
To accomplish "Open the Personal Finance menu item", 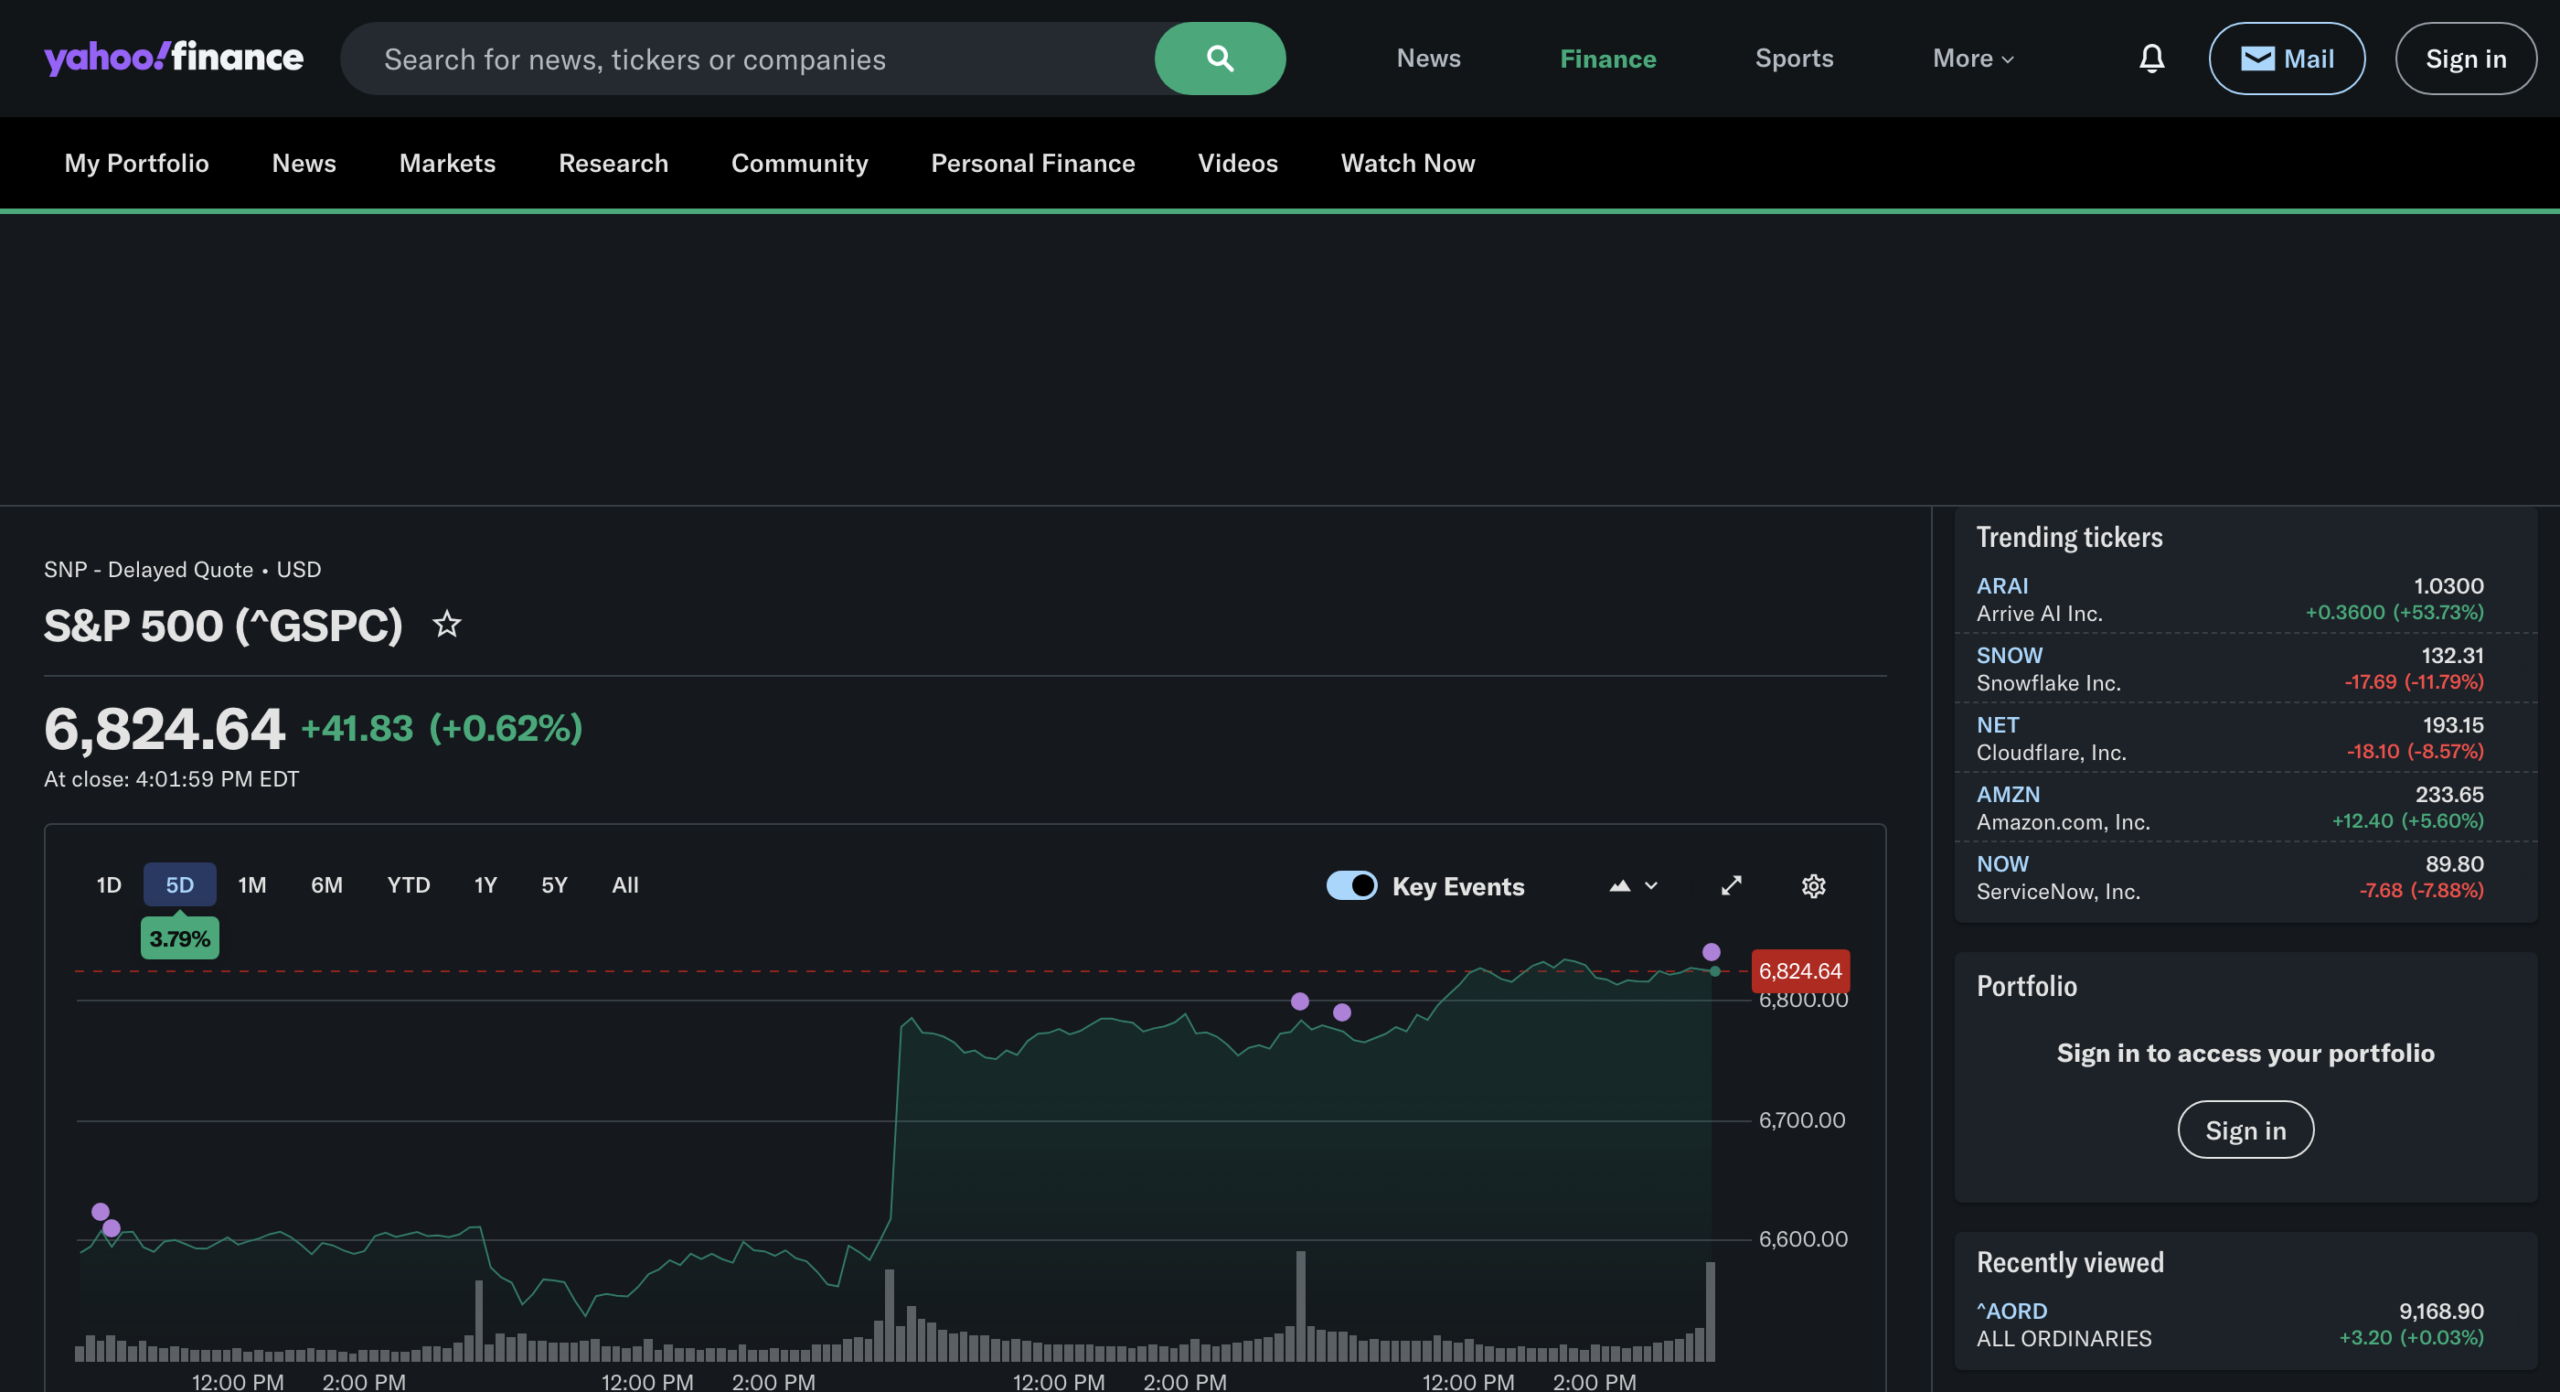I will click(1032, 163).
